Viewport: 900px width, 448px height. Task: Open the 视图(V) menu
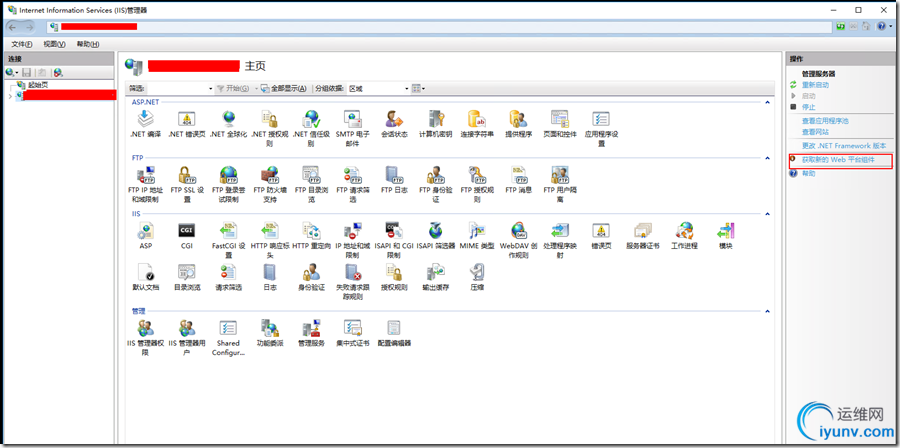[x=55, y=44]
